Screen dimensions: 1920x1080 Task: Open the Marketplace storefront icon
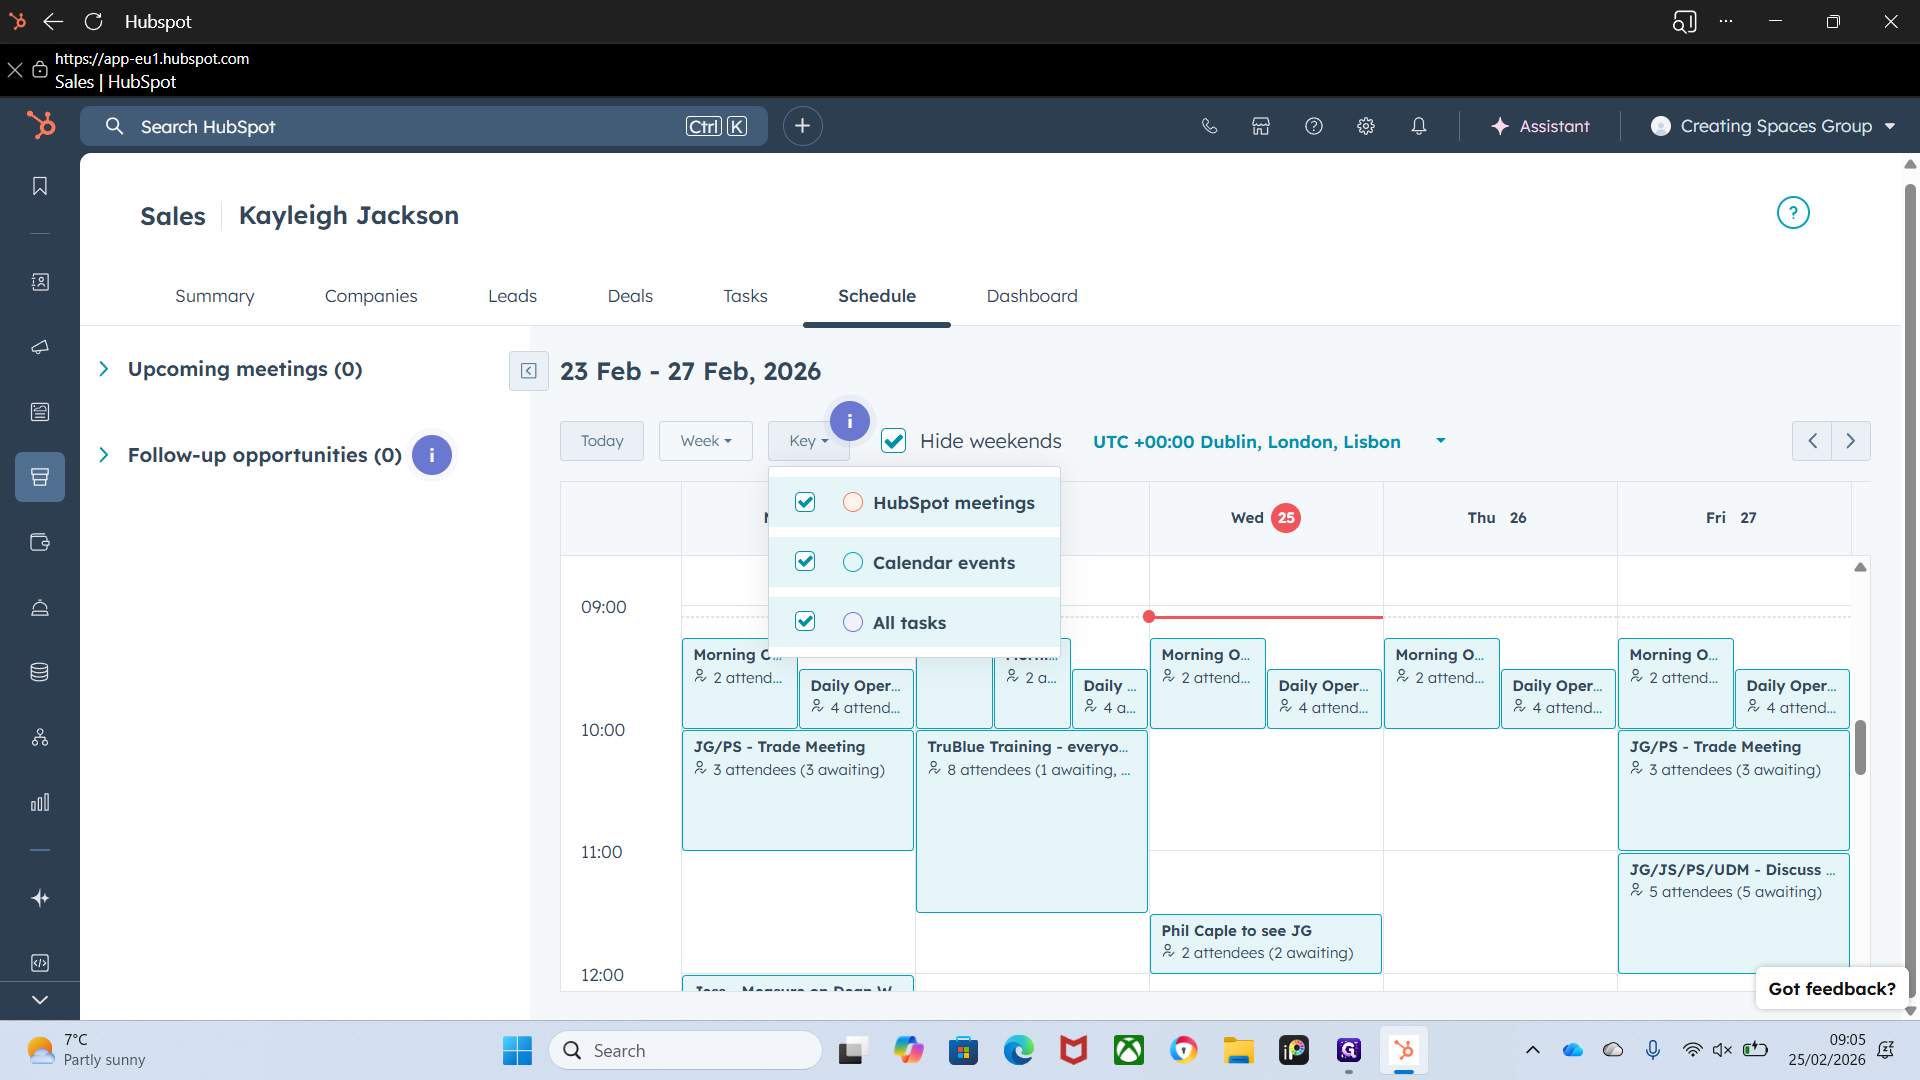1261,126
